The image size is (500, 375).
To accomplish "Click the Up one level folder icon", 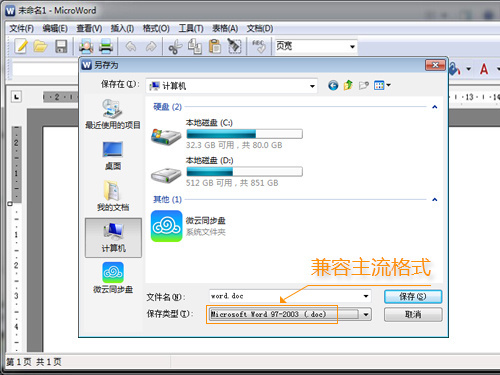I will (348, 85).
